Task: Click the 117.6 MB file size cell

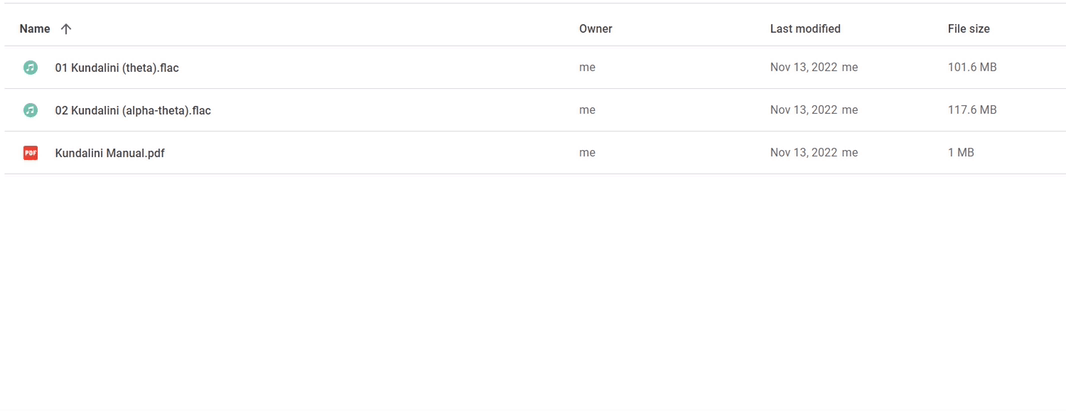Action: [972, 110]
